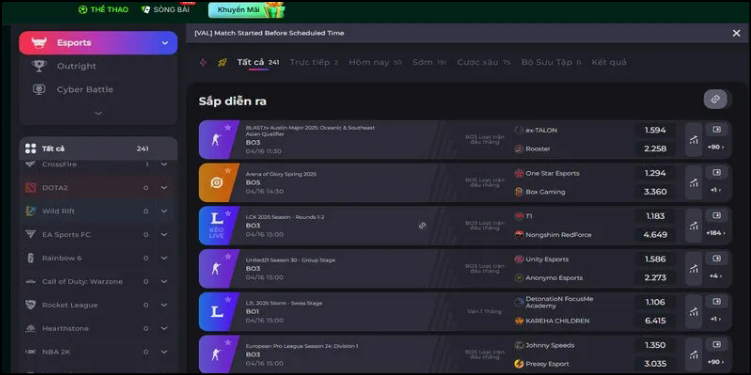
Task: Click the Hearthstone icon
Action: click(x=31, y=329)
